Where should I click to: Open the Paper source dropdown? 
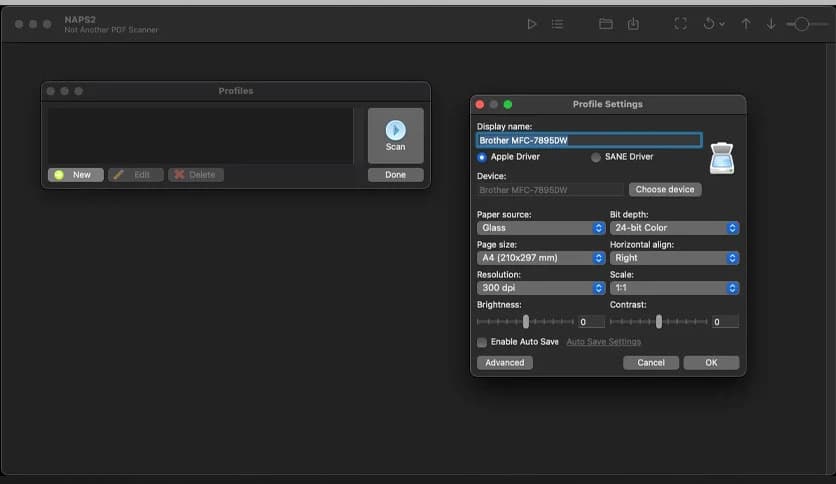(x=541, y=228)
